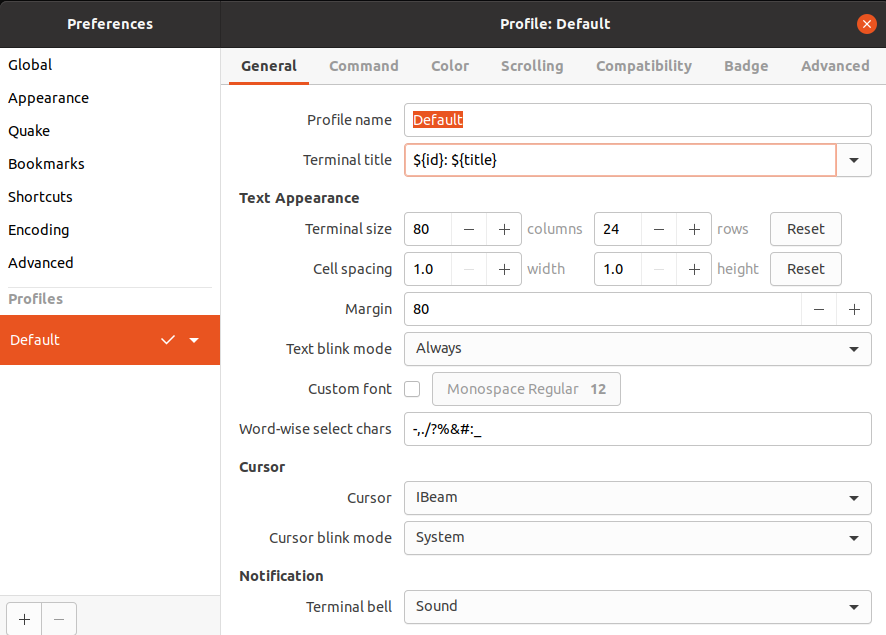The height and width of the screenshot is (635, 886).
Task: Click the add profile plus icon
Action: 24,619
